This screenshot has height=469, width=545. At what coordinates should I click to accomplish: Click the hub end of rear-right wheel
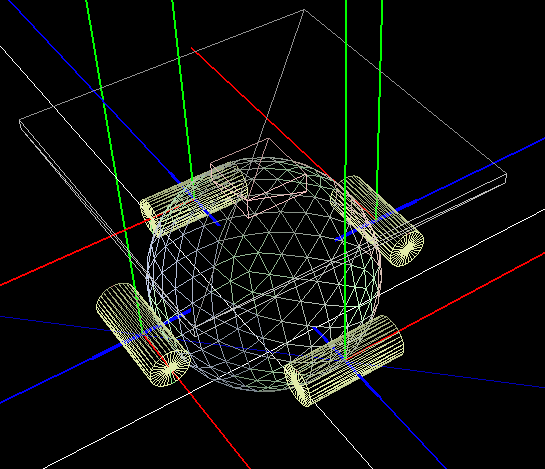pos(407,248)
